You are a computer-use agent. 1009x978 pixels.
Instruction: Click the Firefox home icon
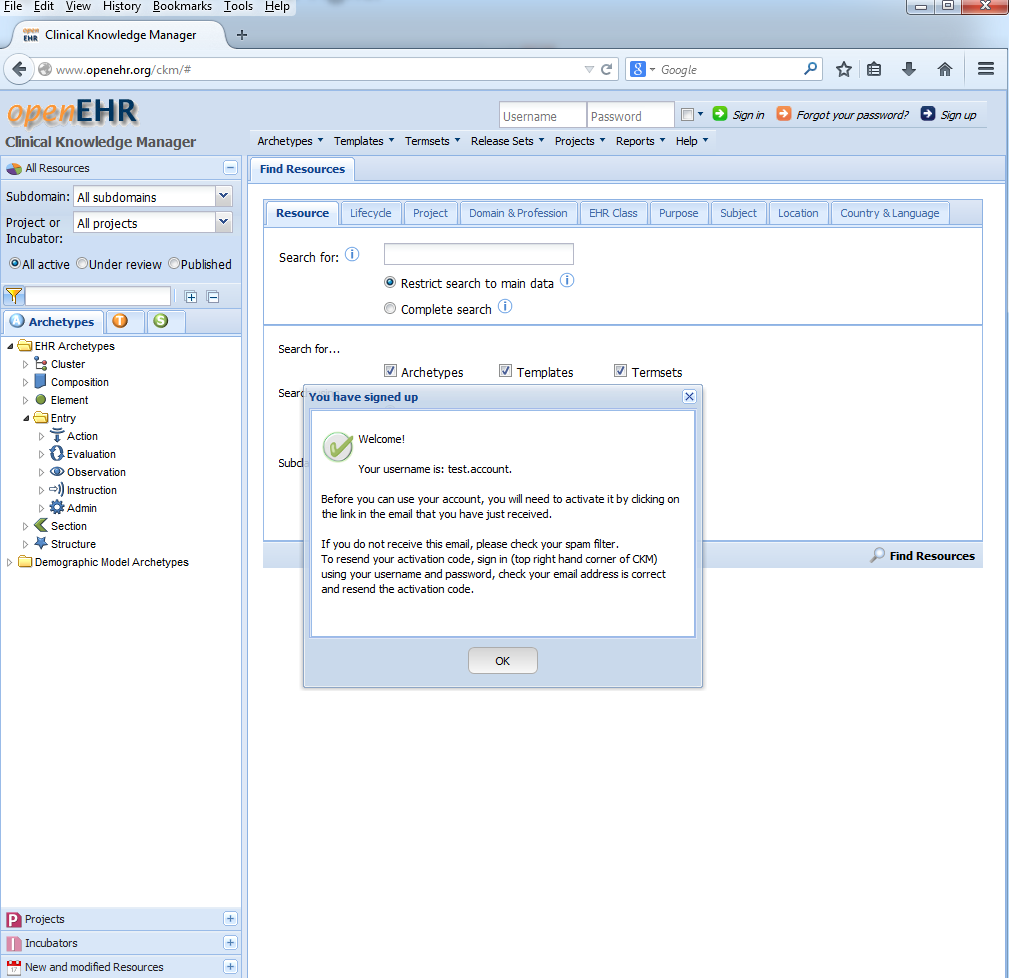click(x=944, y=69)
